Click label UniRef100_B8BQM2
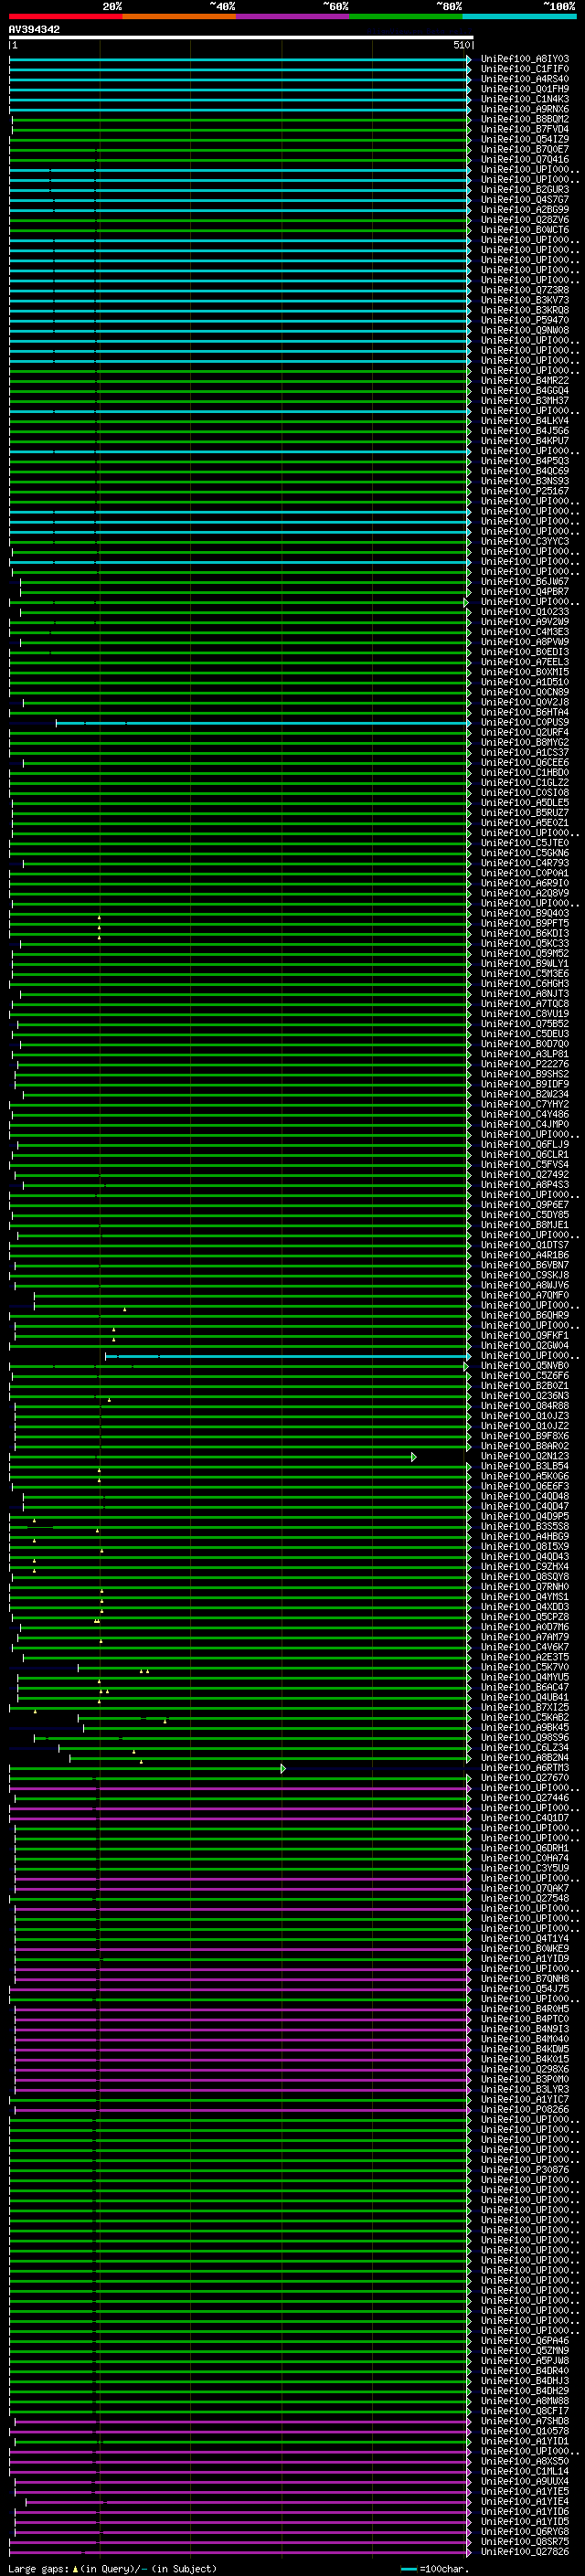 pos(525,119)
